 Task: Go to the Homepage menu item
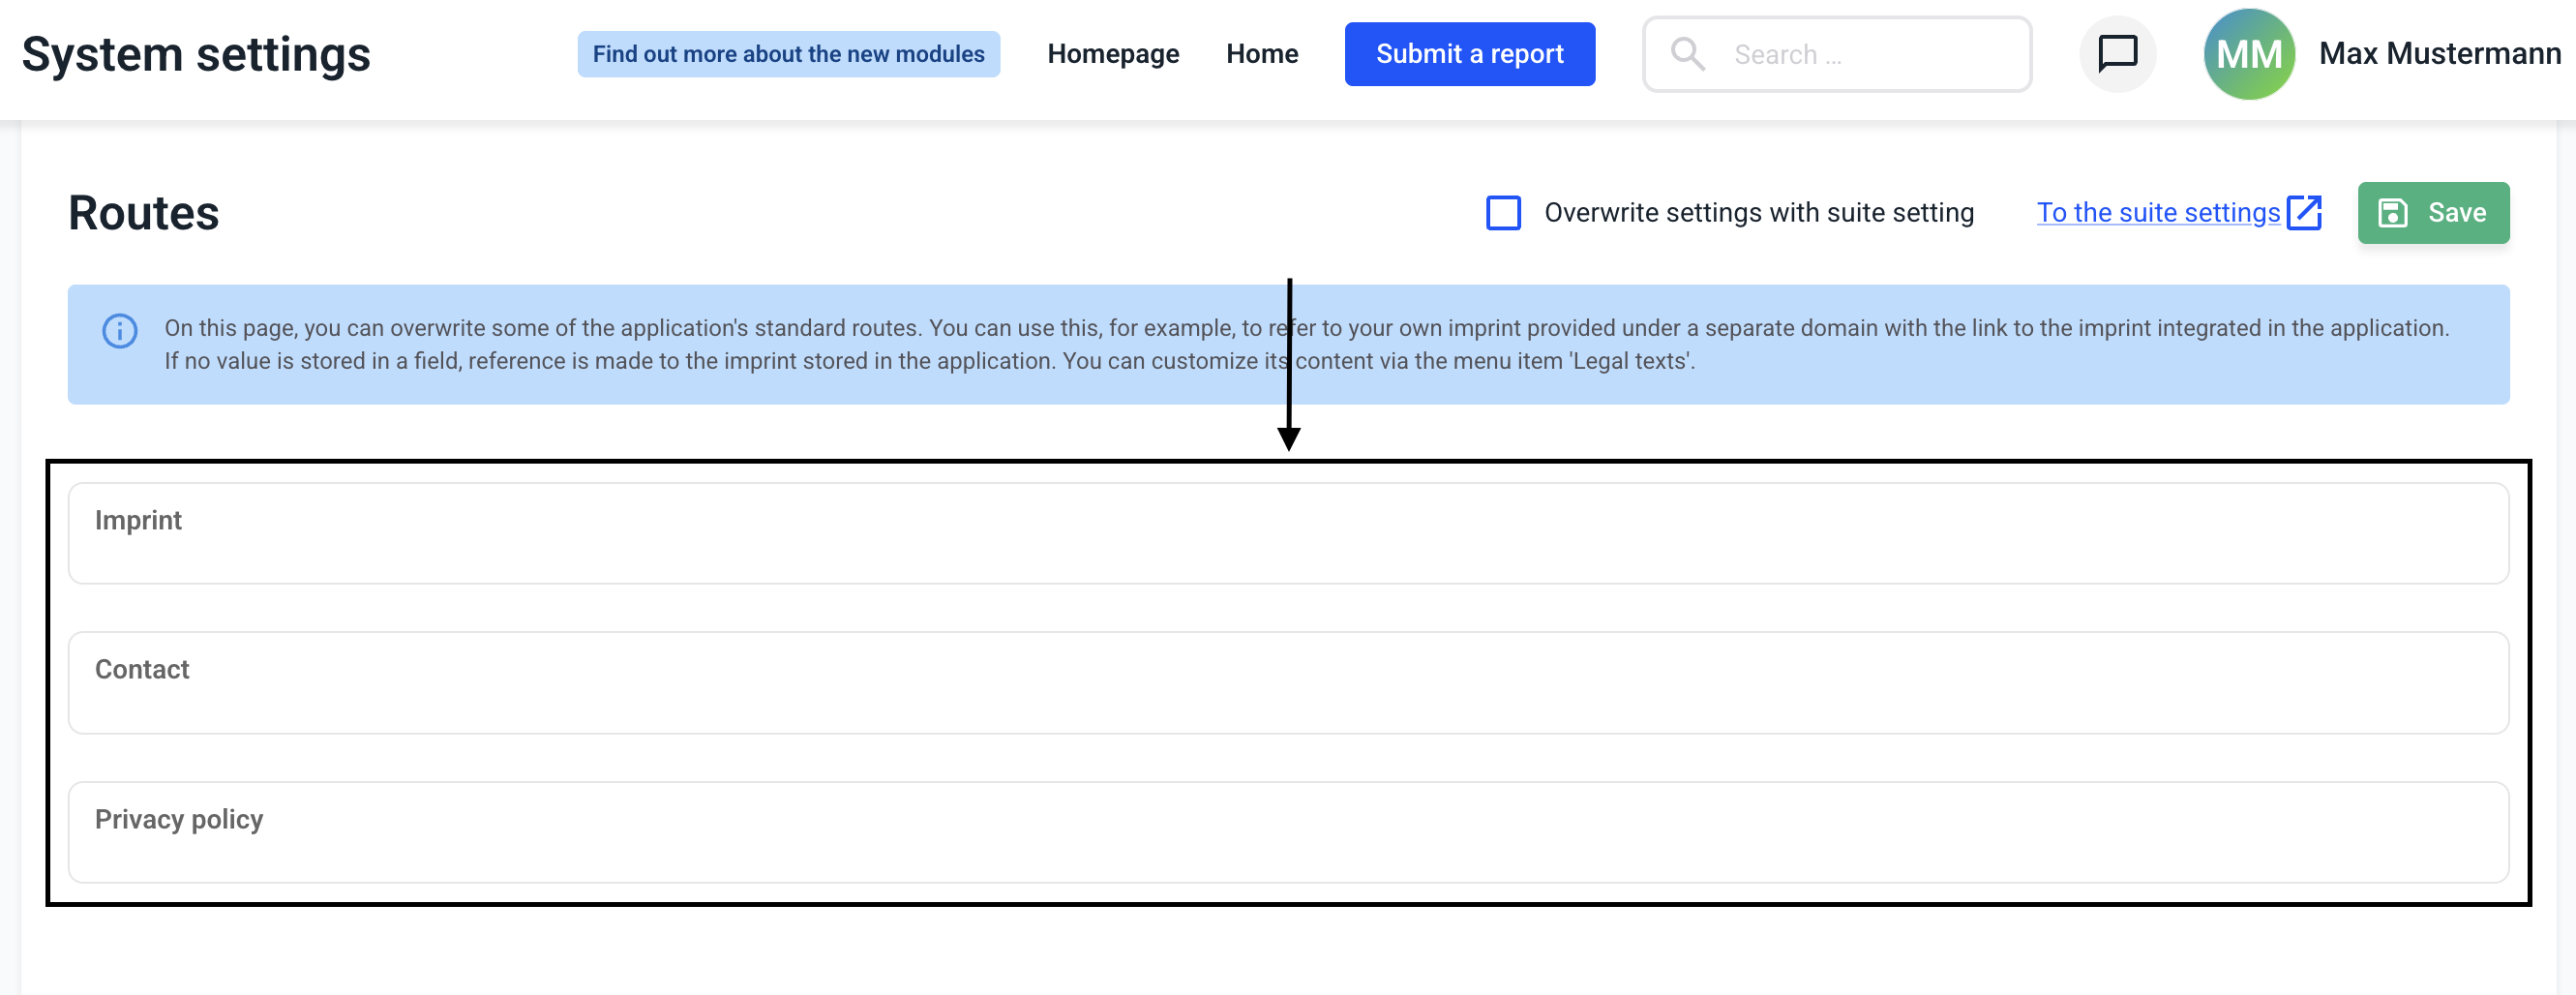pyautogui.click(x=1112, y=54)
